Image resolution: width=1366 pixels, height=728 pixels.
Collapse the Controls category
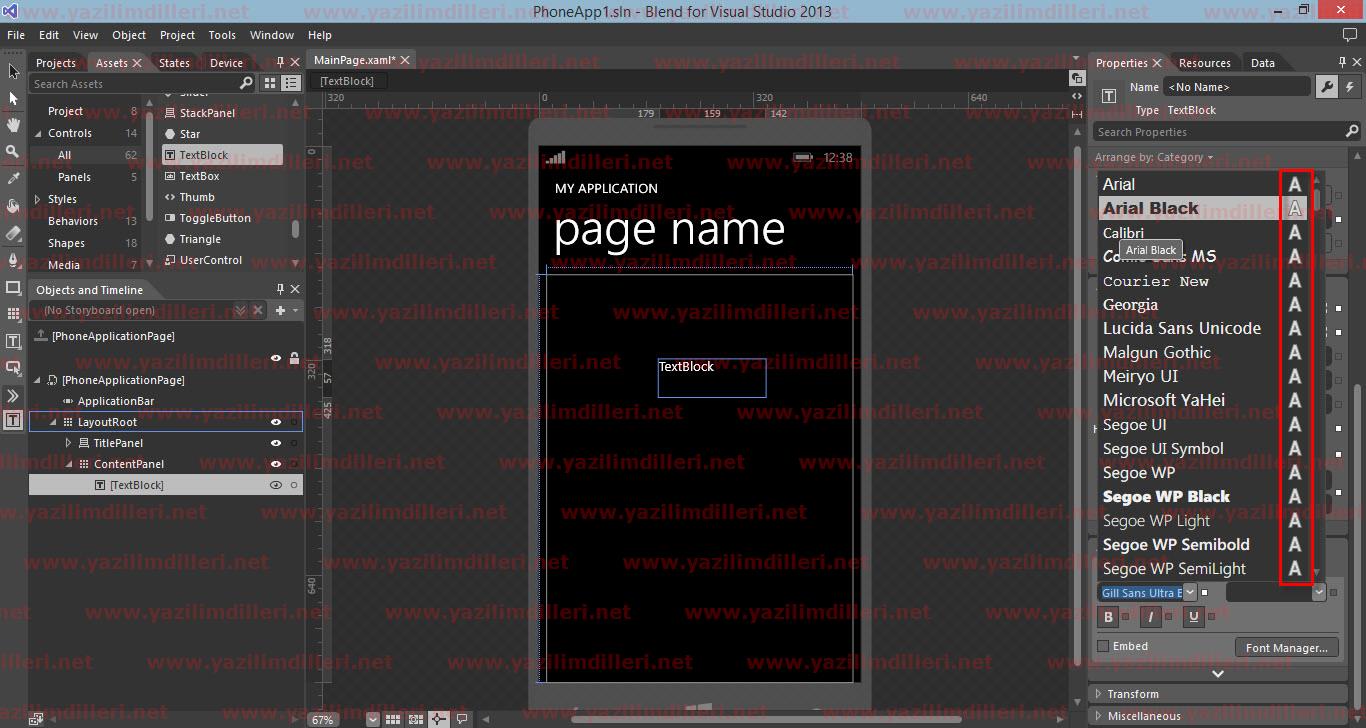38,133
